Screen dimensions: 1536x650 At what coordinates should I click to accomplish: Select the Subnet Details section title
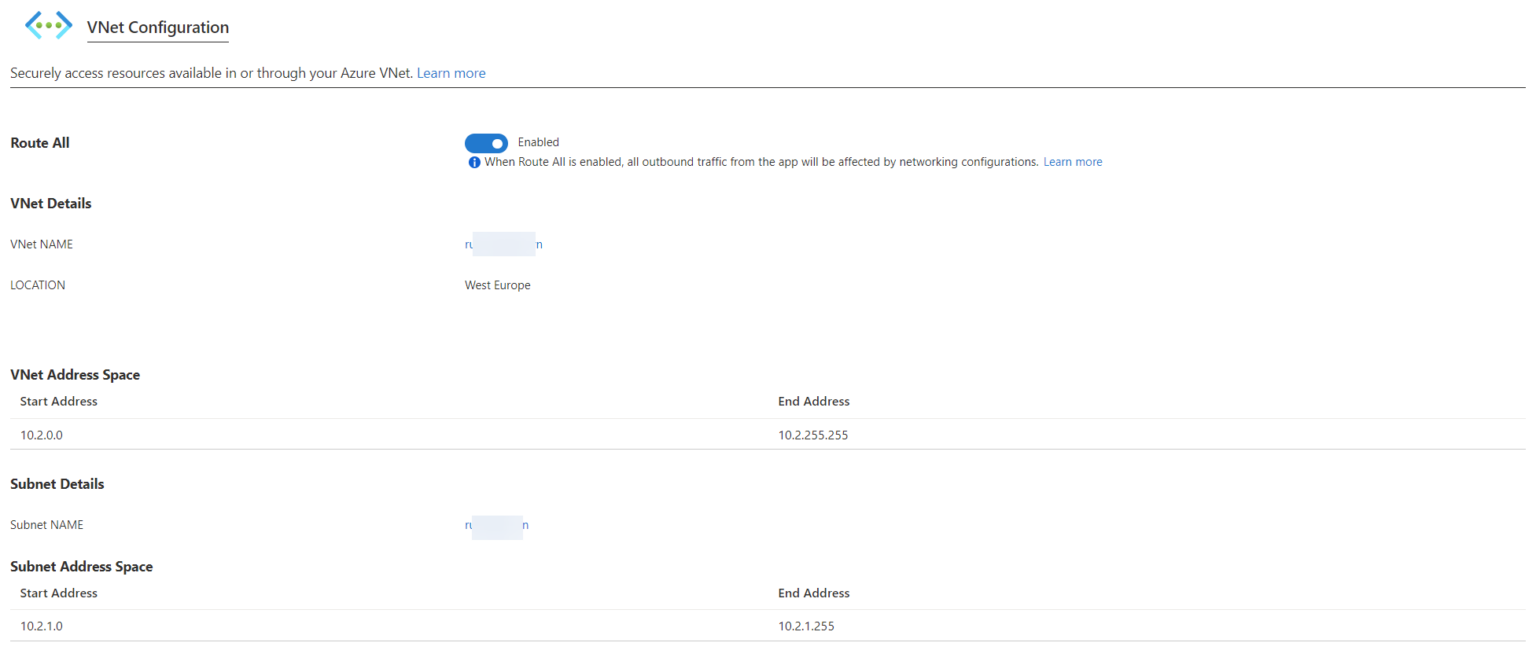click(x=56, y=483)
